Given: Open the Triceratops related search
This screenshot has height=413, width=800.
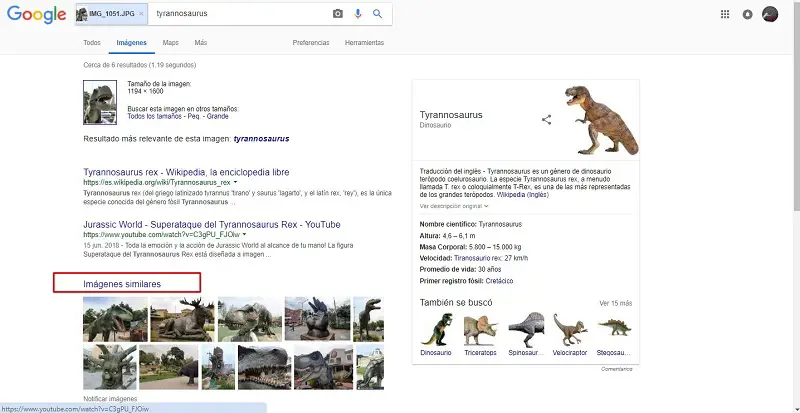Looking at the screenshot, I should (x=480, y=334).
